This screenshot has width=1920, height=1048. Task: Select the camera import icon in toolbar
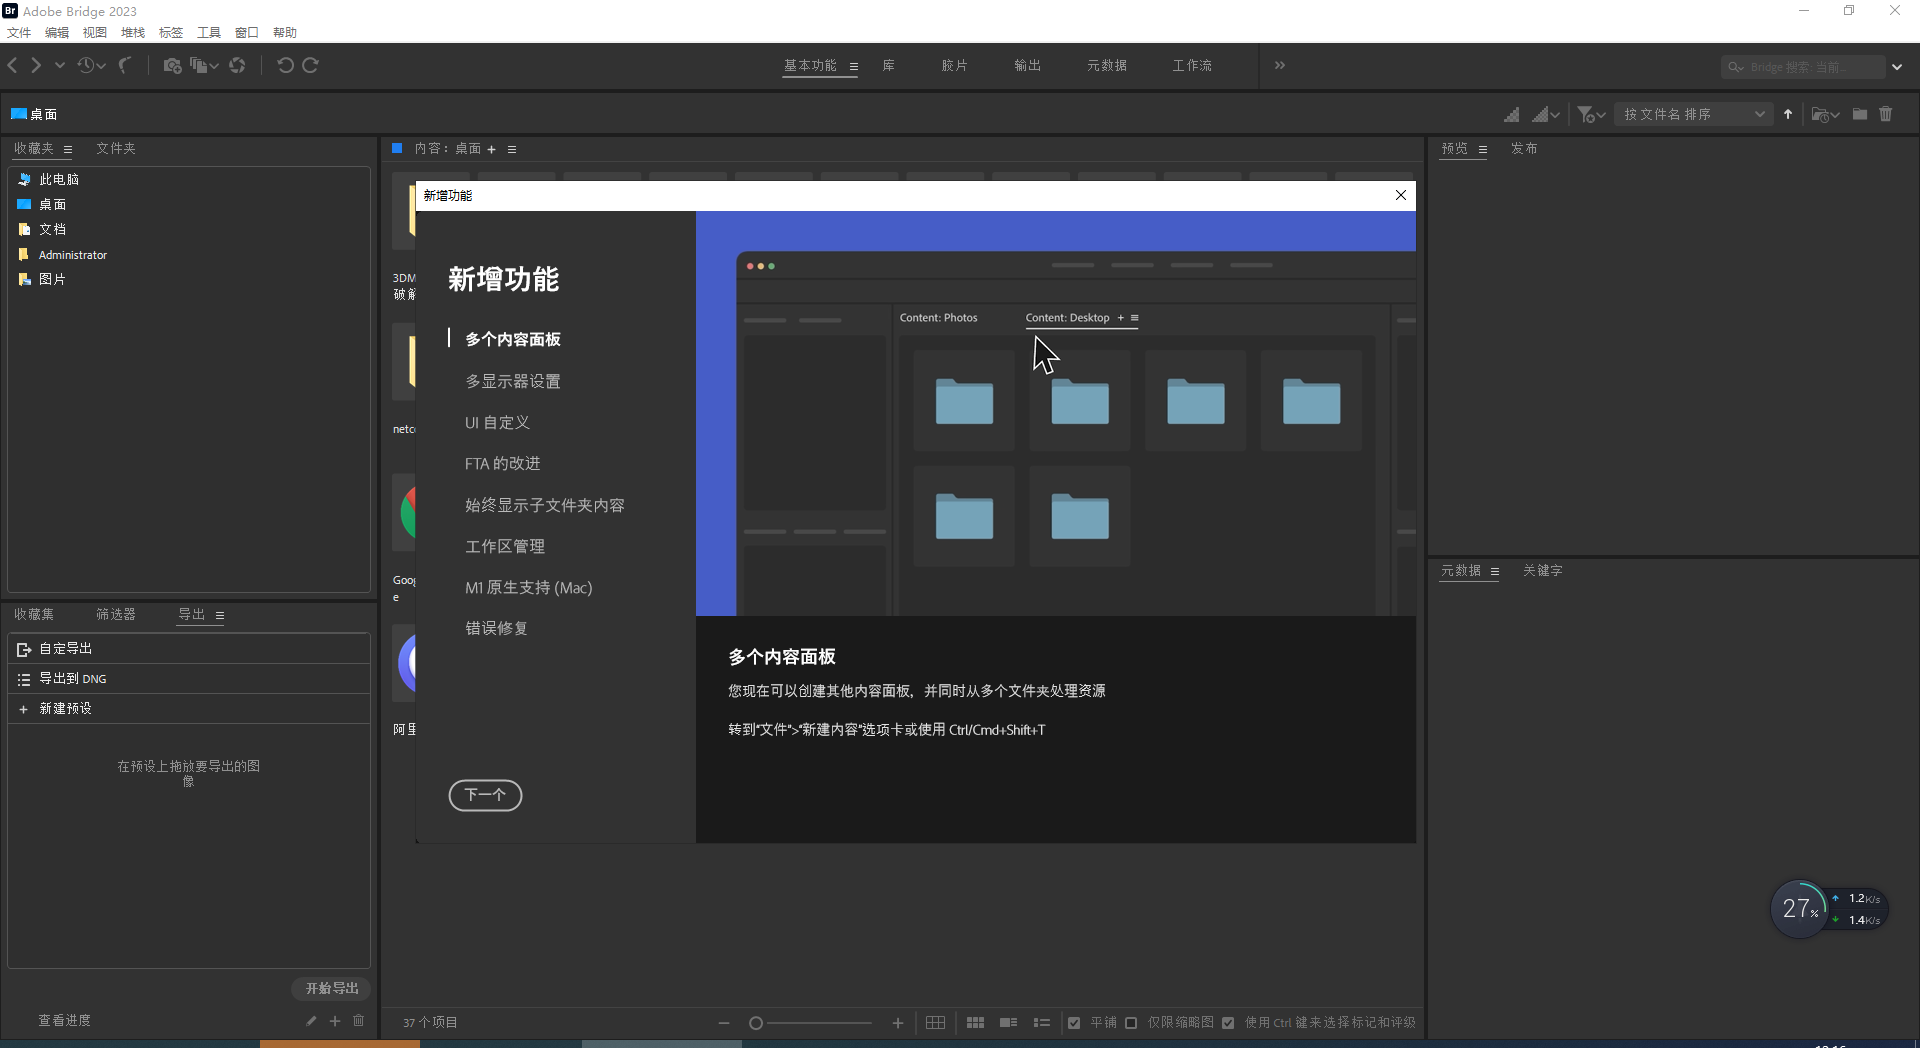pyautogui.click(x=173, y=65)
